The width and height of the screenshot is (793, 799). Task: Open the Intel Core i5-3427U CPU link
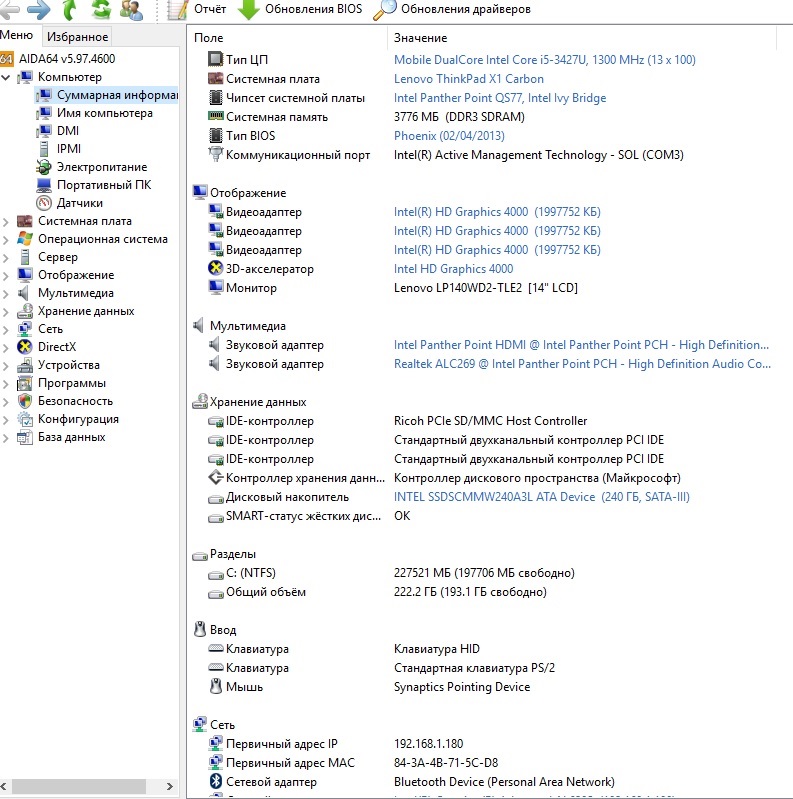pyautogui.click(x=544, y=60)
